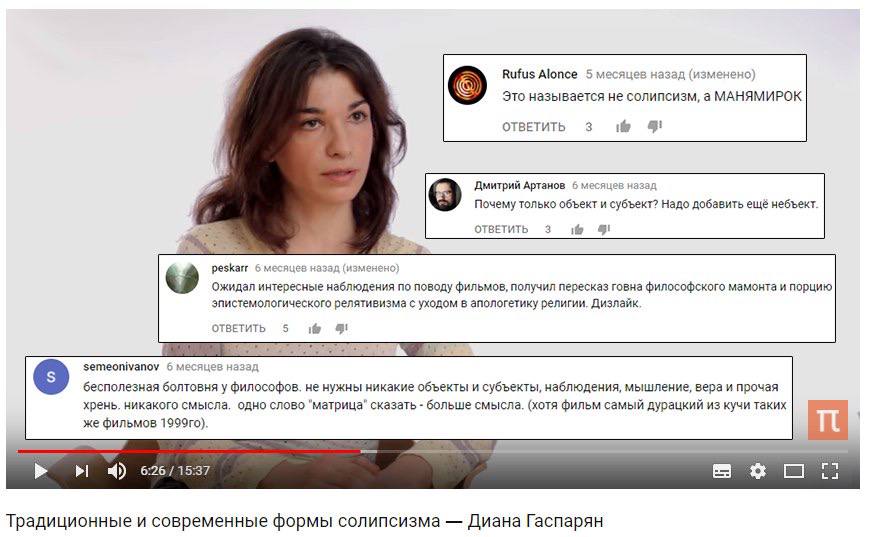
Task: Click the orange channel watermark logo
Action: tap(828, 420)
